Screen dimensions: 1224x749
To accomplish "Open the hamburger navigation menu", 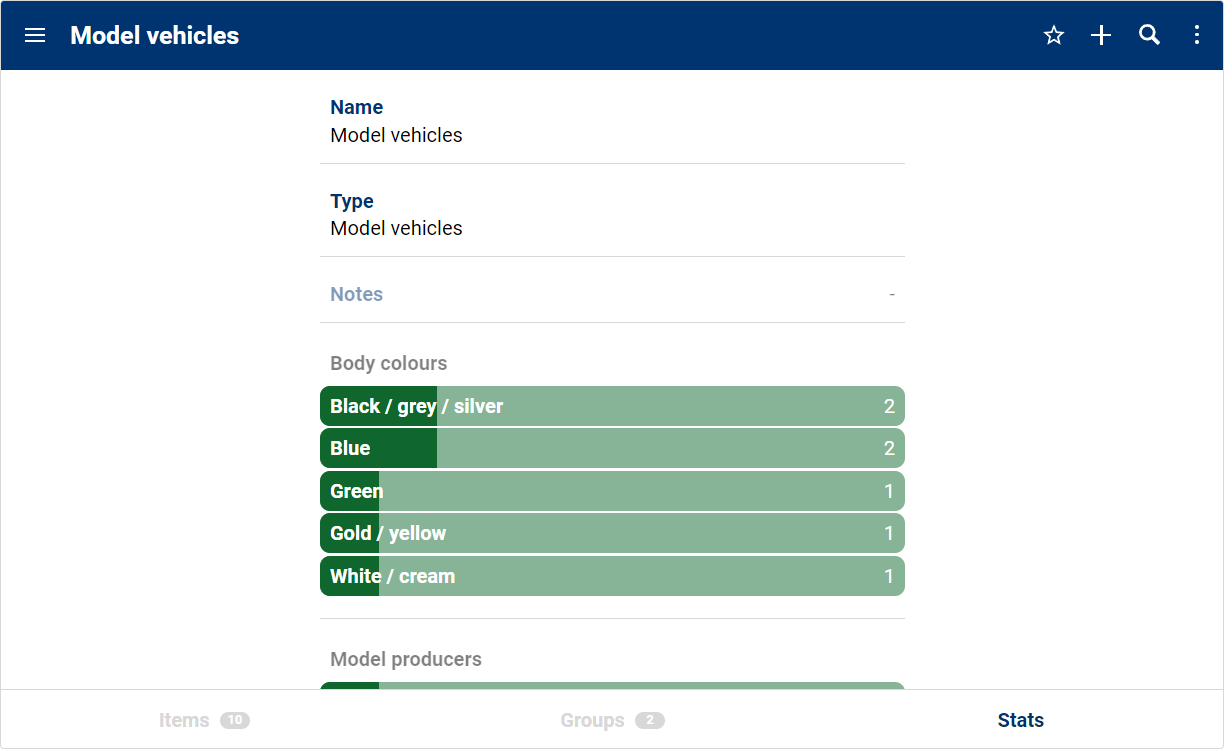I will (35, 36).
